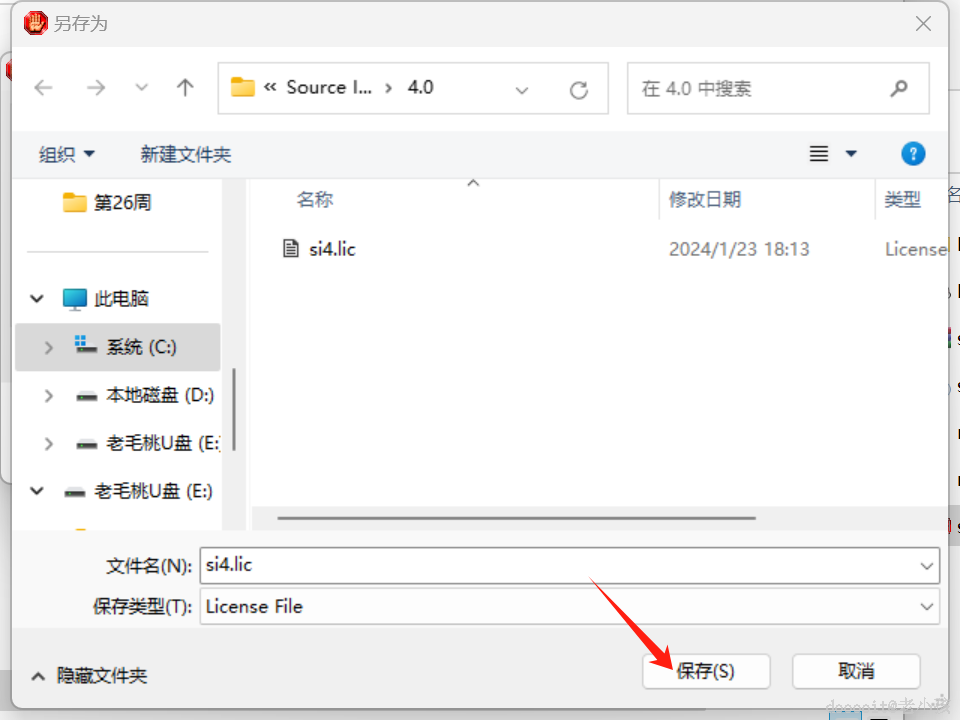Go up to the parent folder
The height and width of the screenshot is (720, 960).
pos(185,88)
